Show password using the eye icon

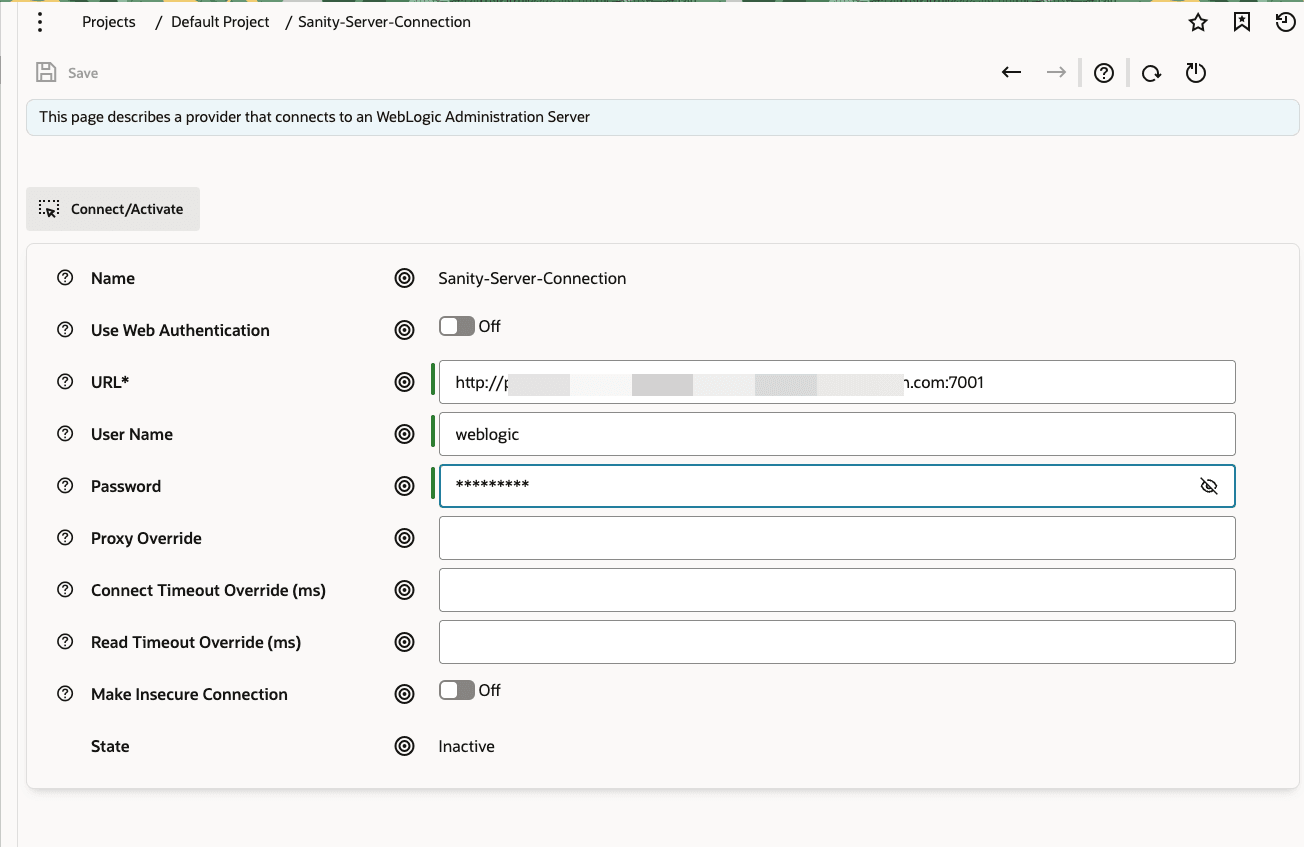1209,486
